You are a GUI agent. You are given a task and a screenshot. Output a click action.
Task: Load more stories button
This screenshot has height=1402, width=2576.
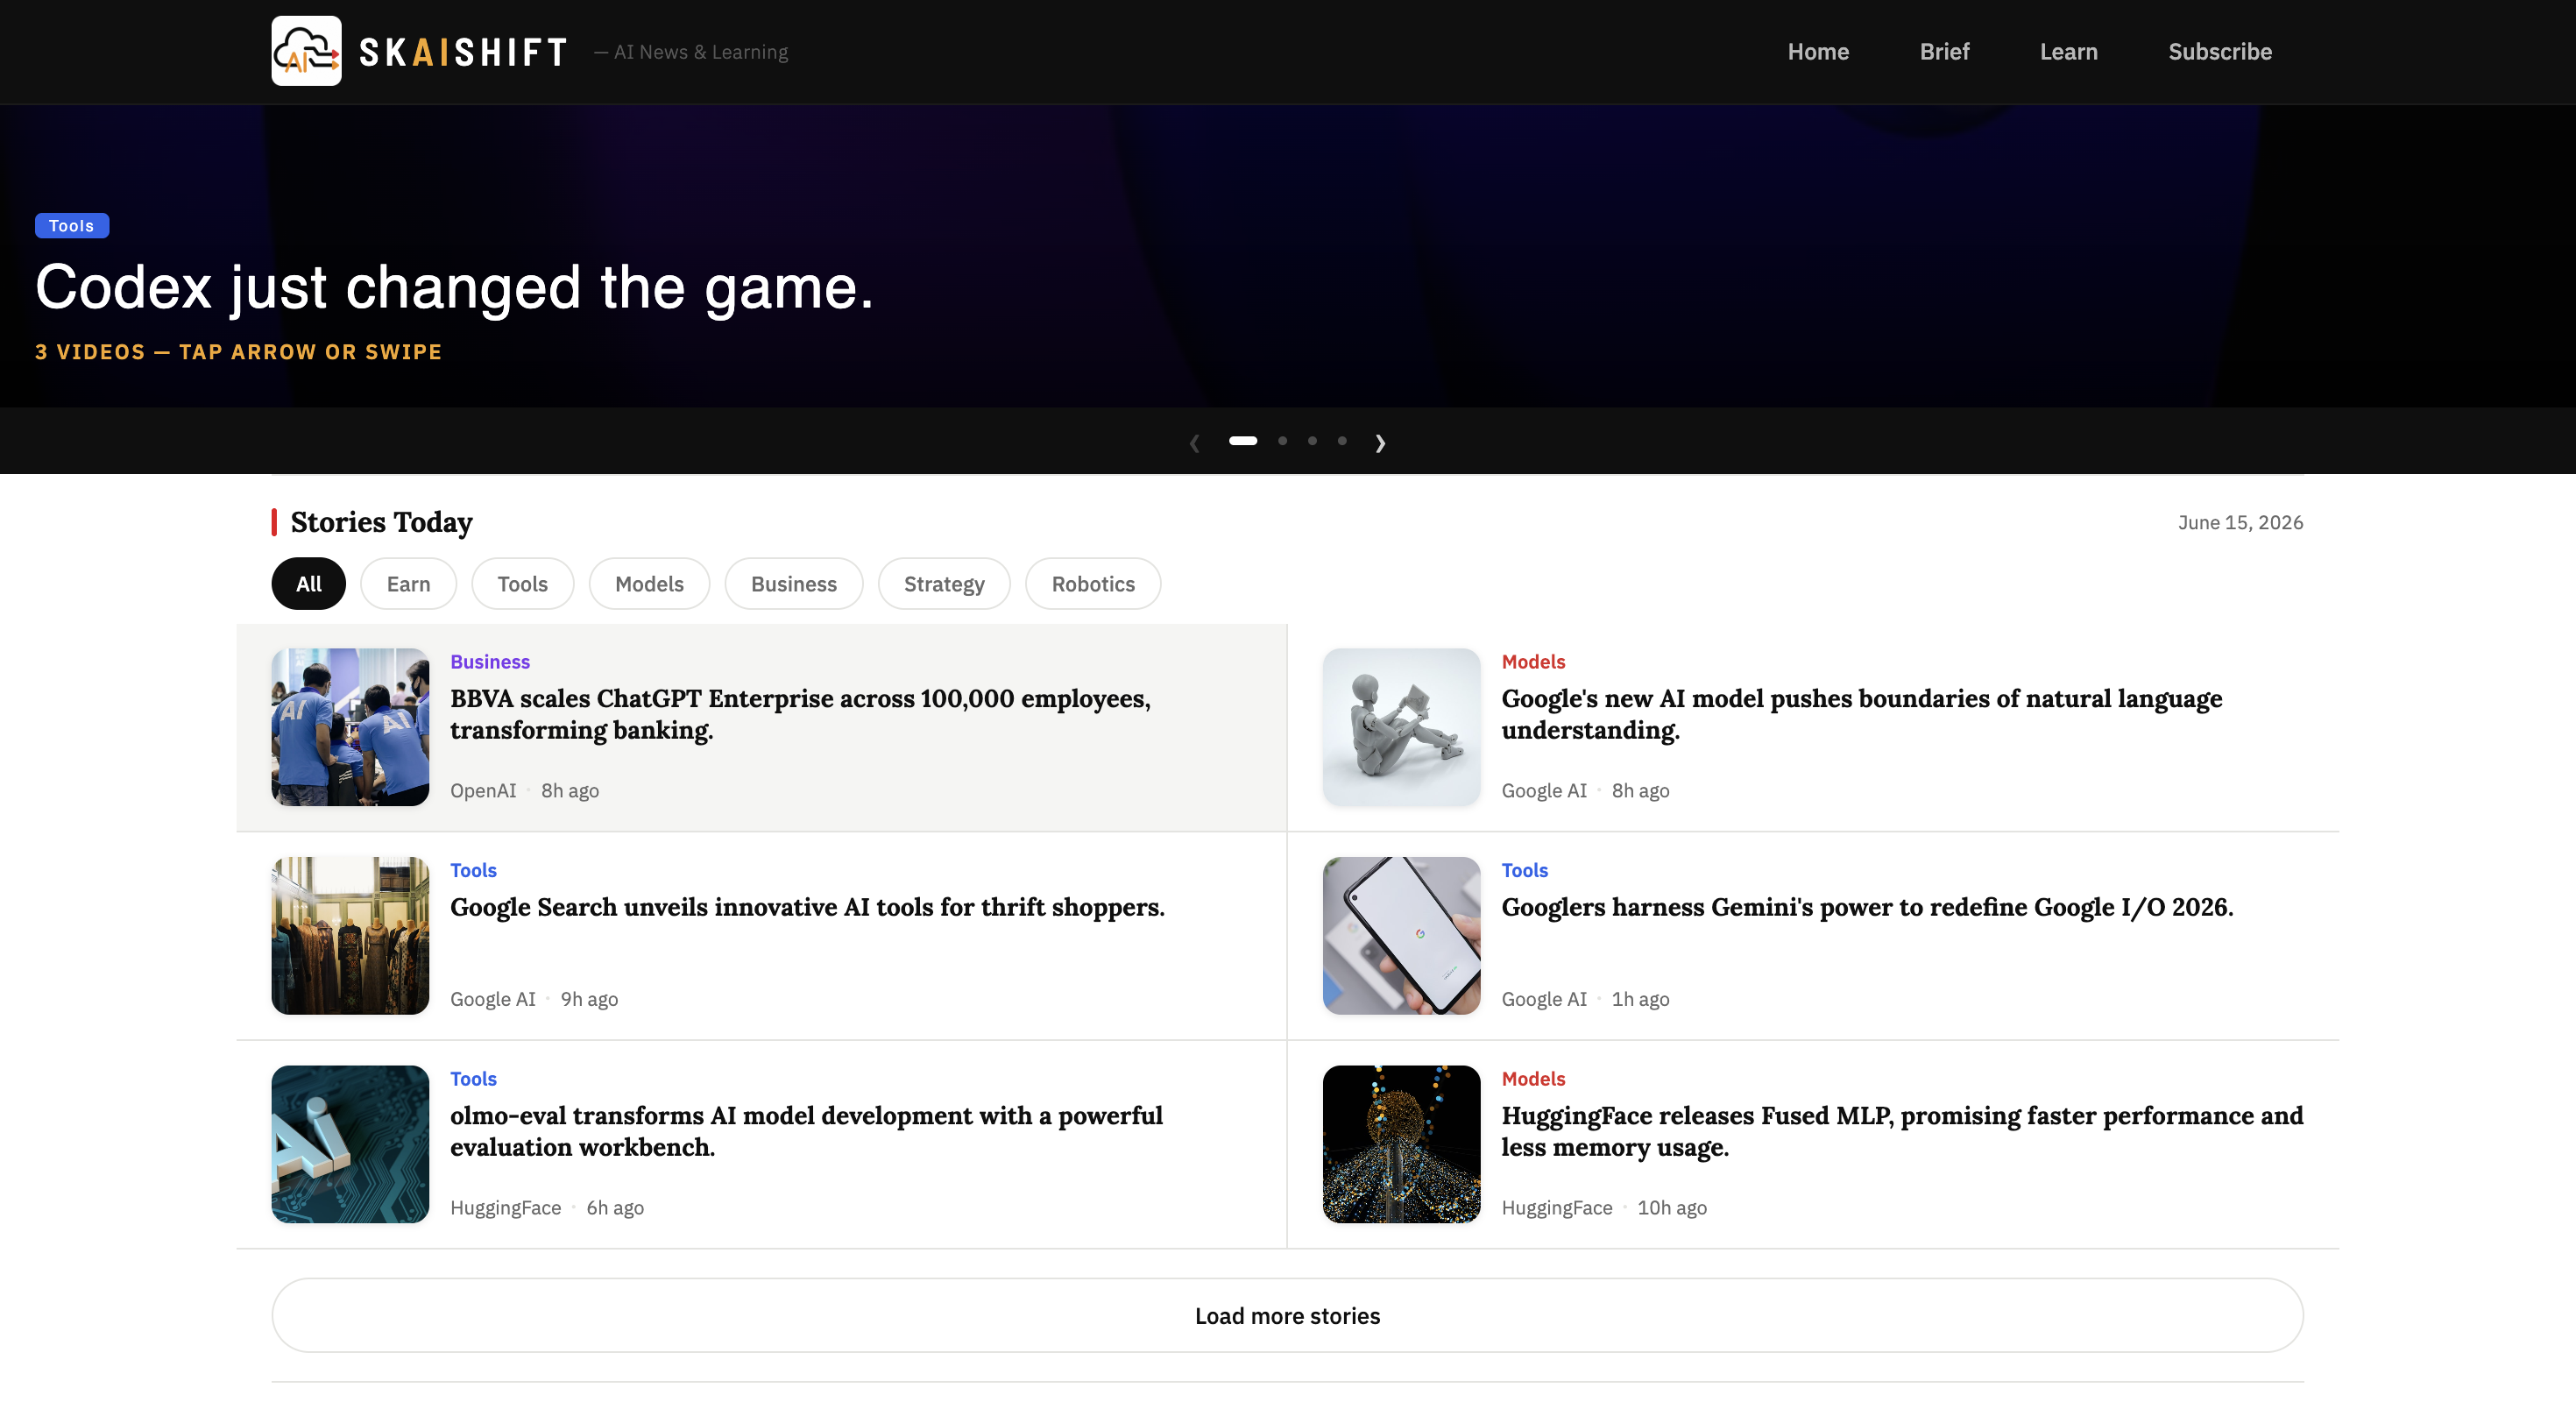click(1287, 1316)
